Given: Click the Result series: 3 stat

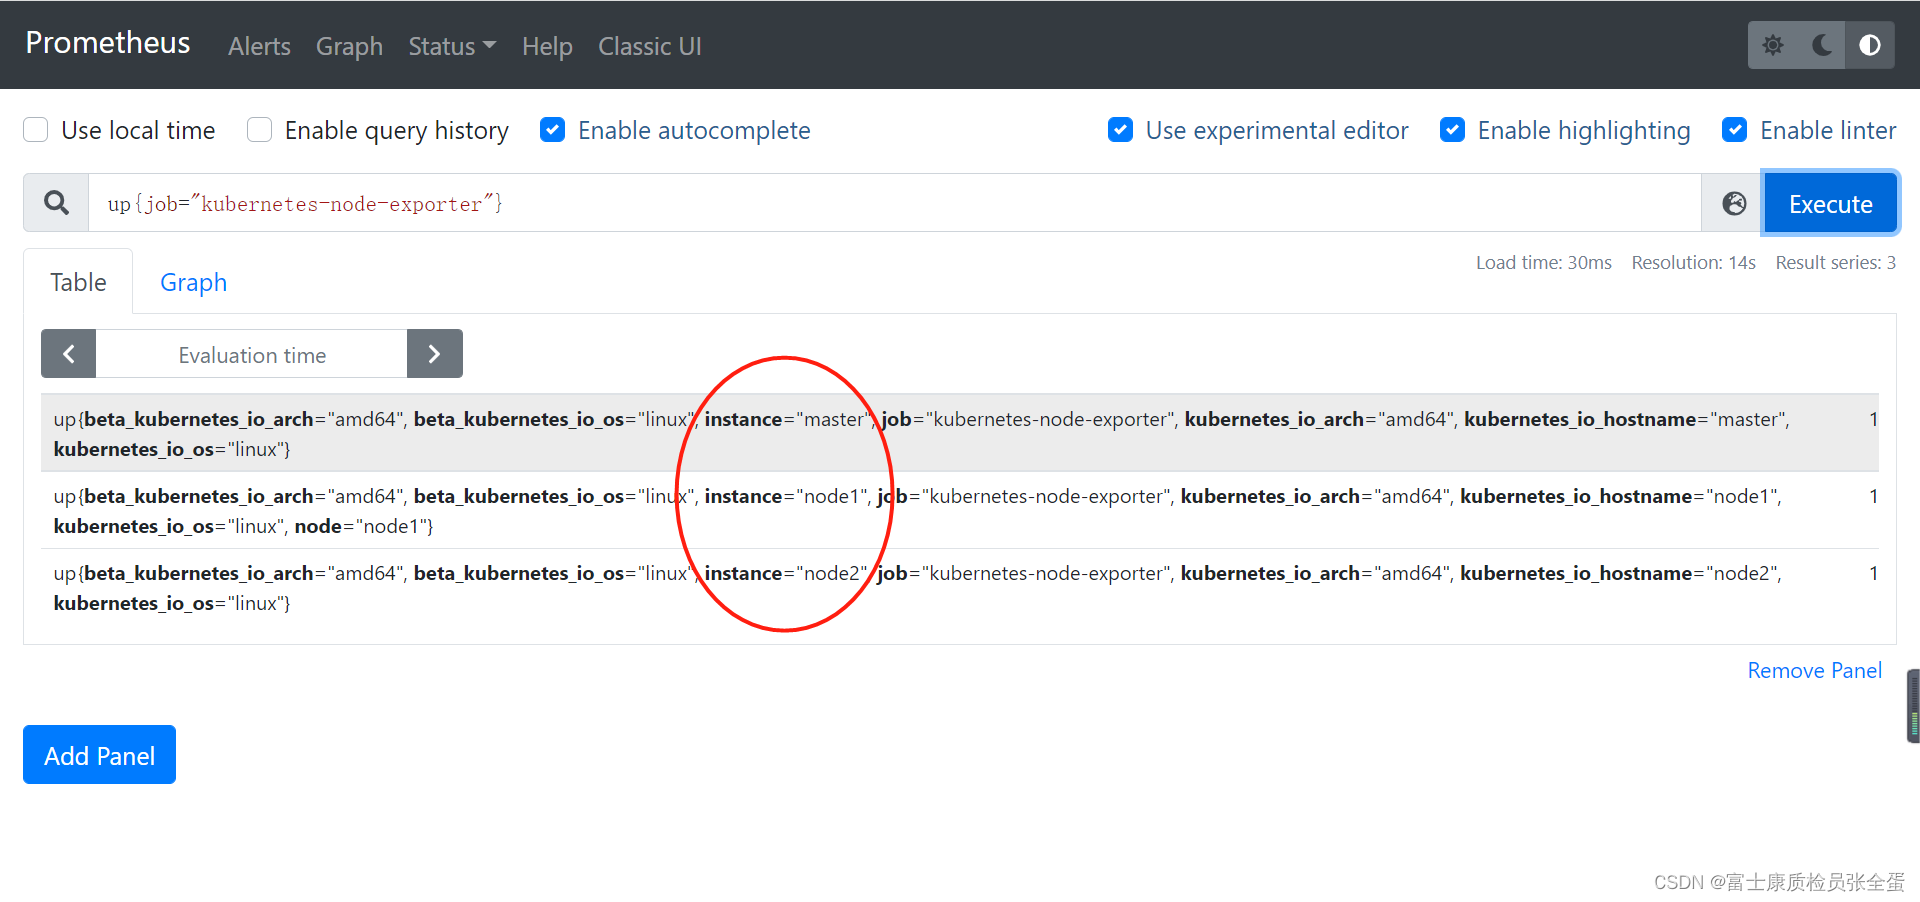Looking at the screenshot, I should coord(1835,263).
